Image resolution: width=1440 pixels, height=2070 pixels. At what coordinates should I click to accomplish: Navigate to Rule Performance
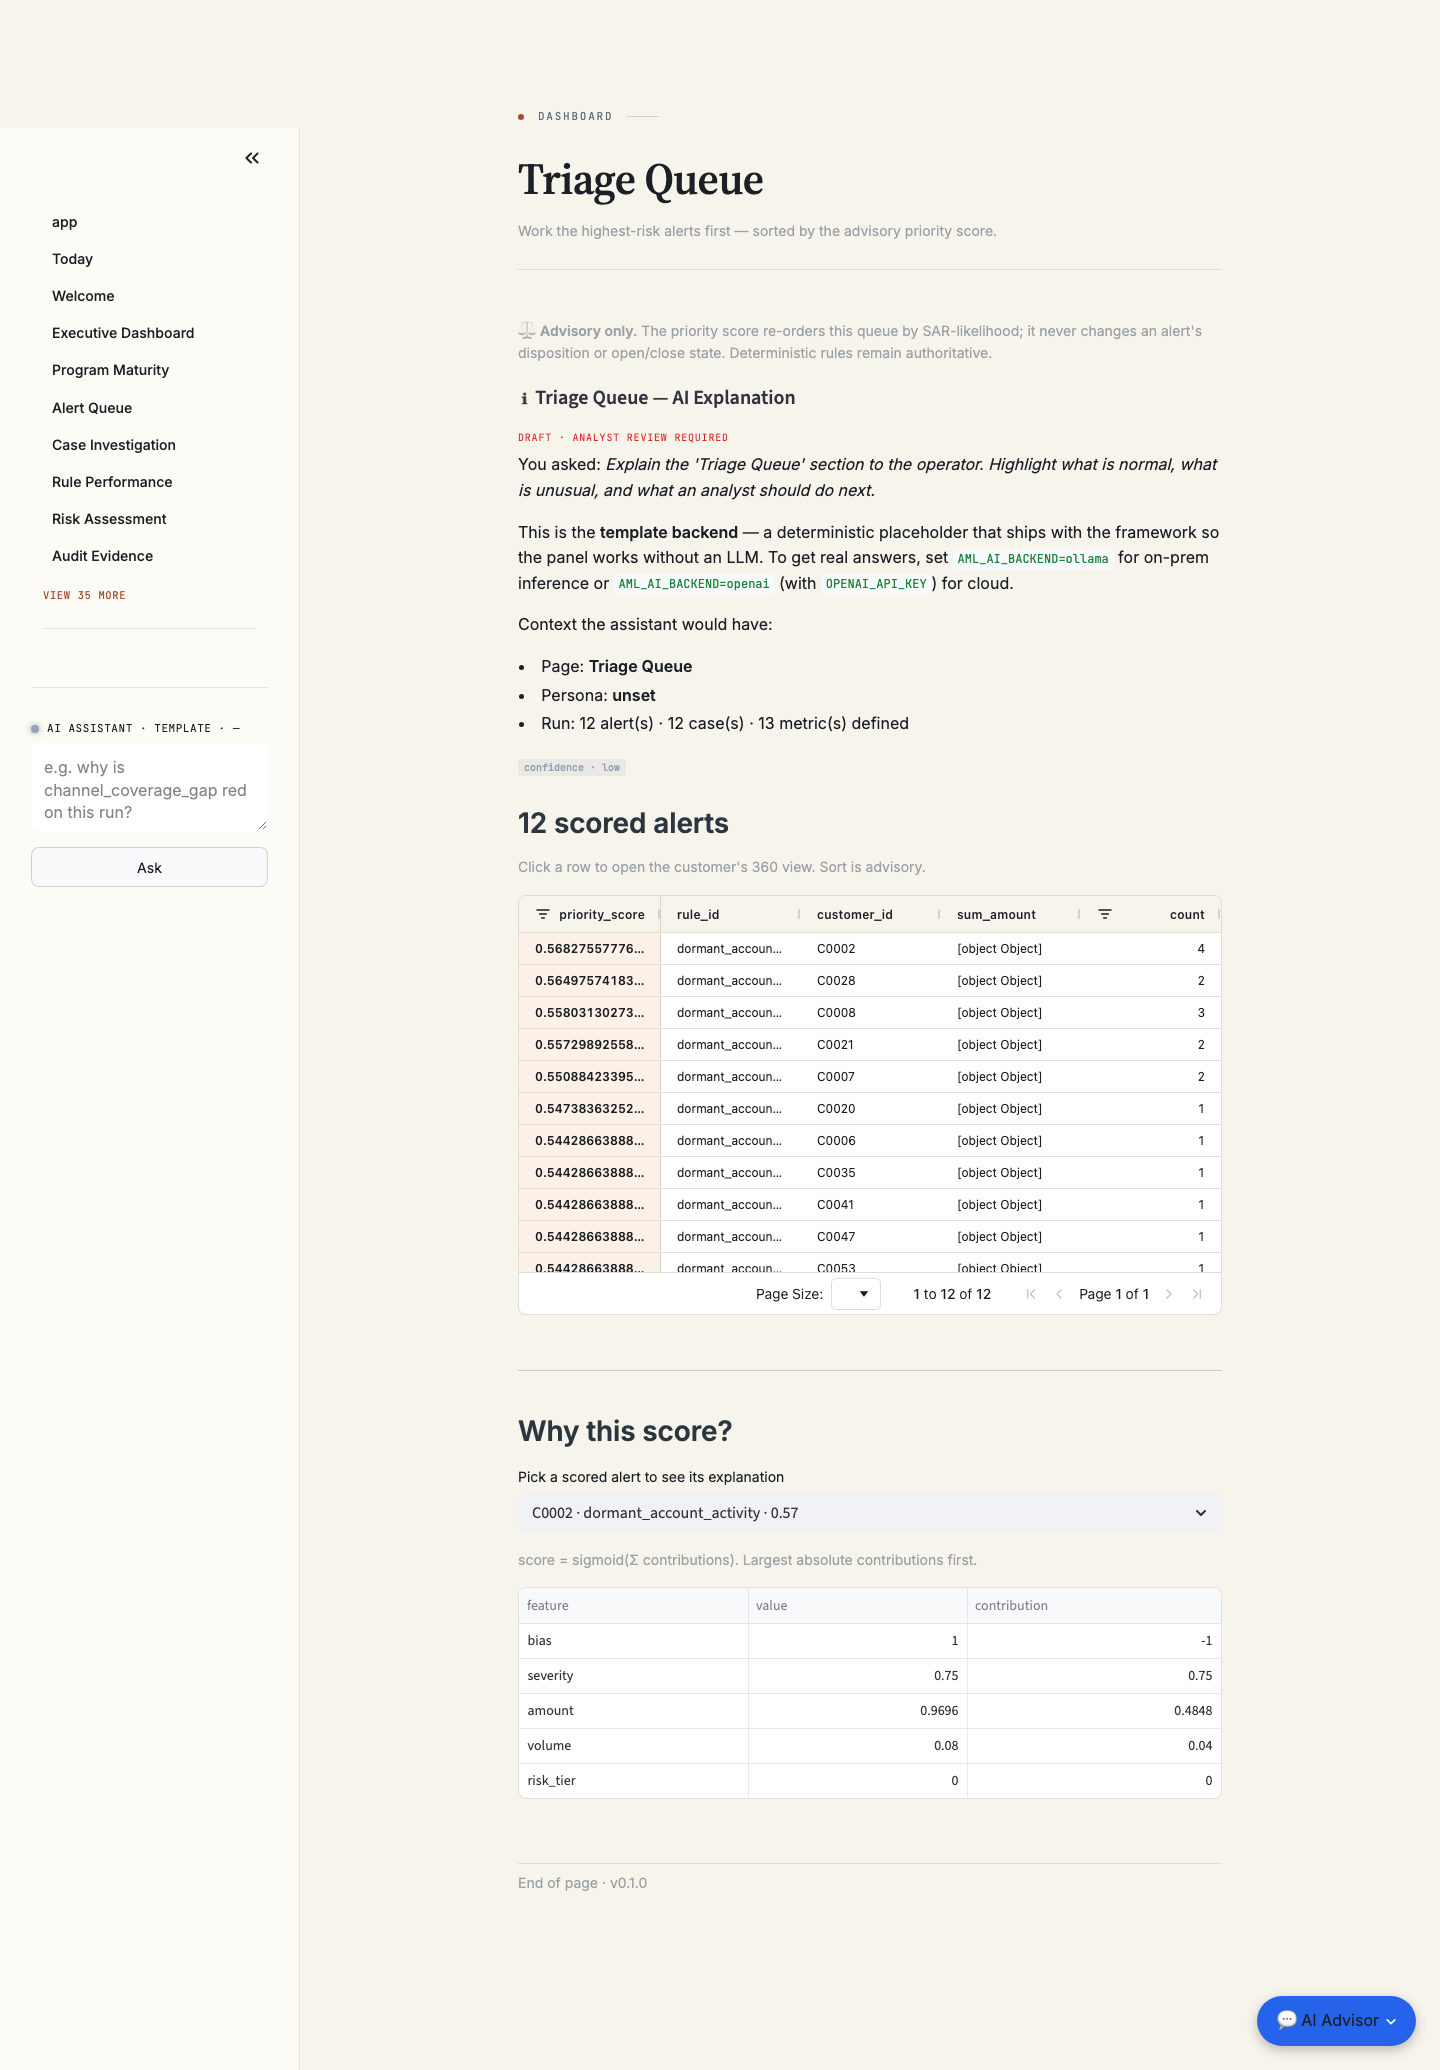pos(112,482)
